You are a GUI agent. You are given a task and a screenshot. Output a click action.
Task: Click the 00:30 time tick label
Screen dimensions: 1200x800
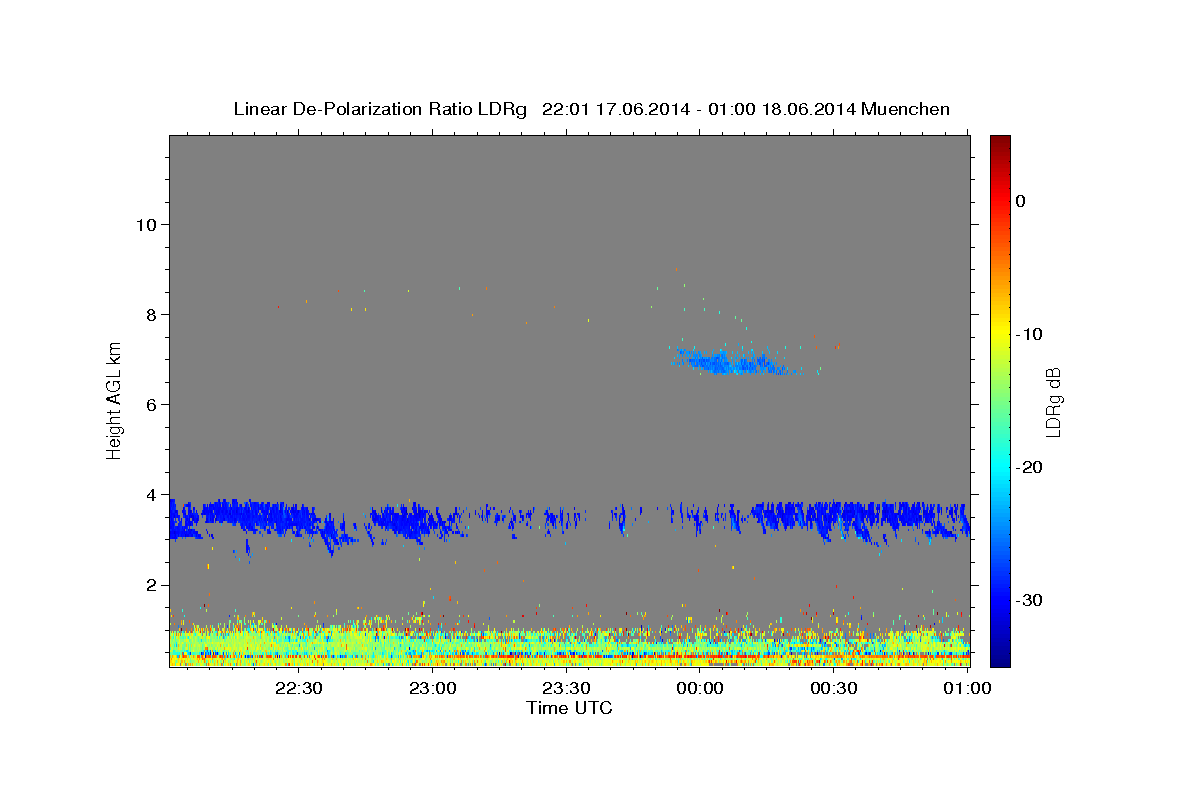click(834, 688)
